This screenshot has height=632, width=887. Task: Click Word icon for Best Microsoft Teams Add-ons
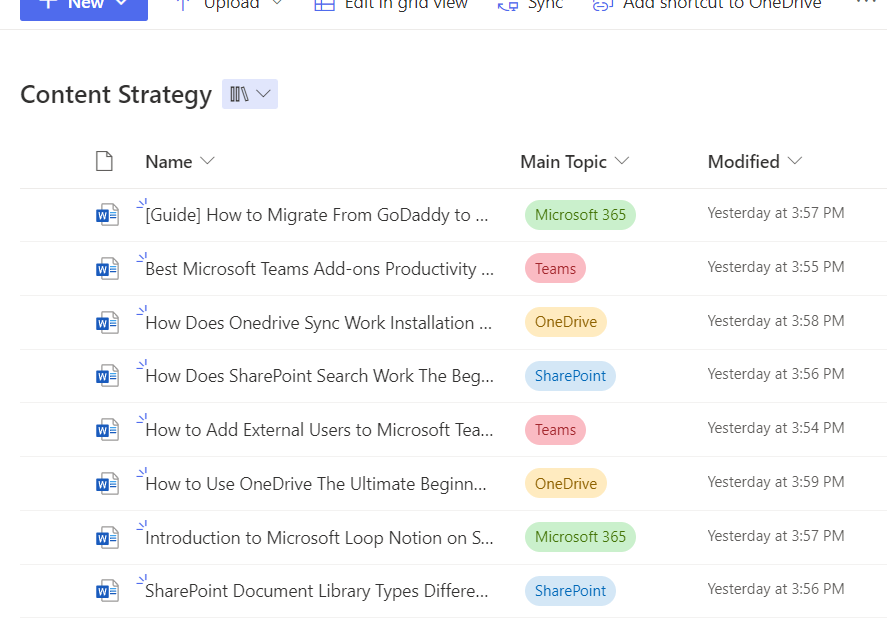coord(107,269)
